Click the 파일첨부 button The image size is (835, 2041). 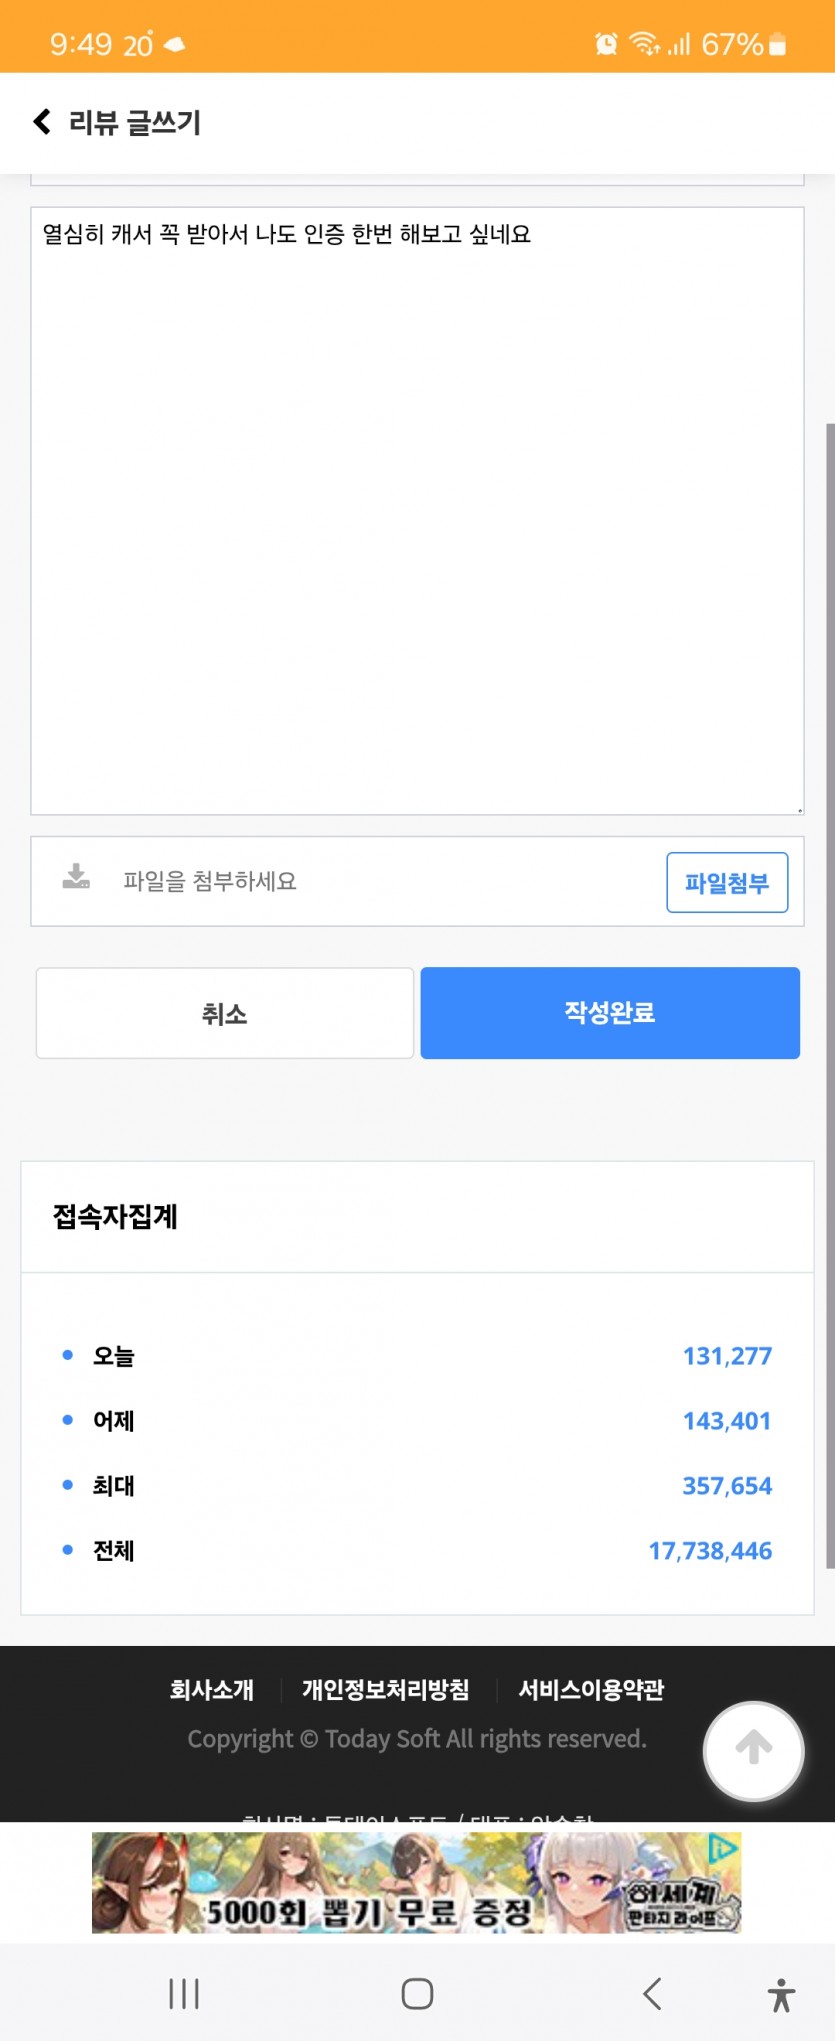point(727,882)
